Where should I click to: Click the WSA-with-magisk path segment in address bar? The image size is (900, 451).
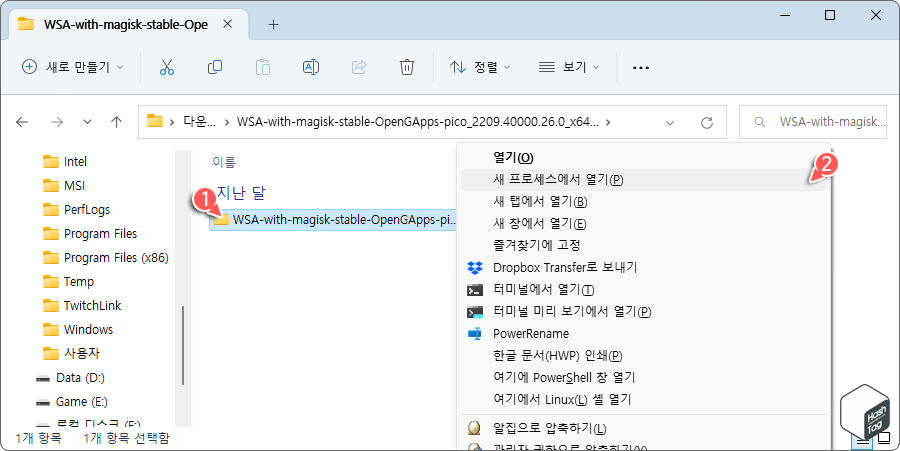418,122
